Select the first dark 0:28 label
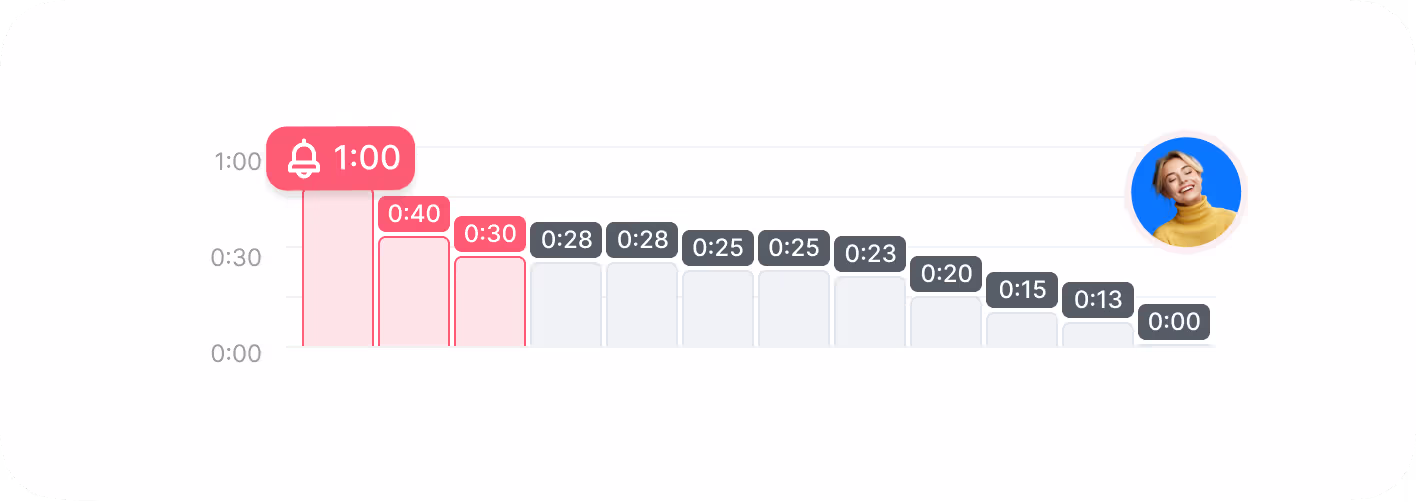Screen dimensions: 1416x502 pyautogui.click(x=566, y=240)
